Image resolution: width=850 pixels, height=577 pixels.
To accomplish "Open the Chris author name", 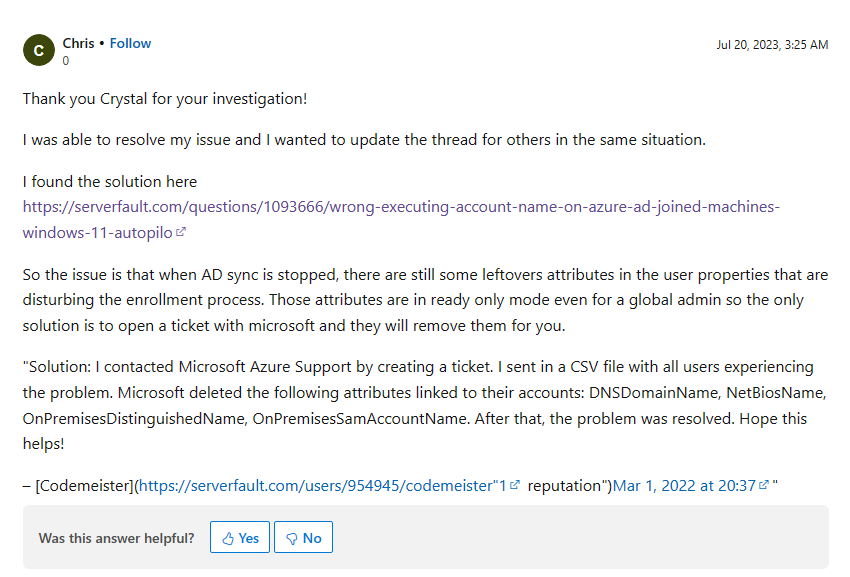I will click(78, 43).
